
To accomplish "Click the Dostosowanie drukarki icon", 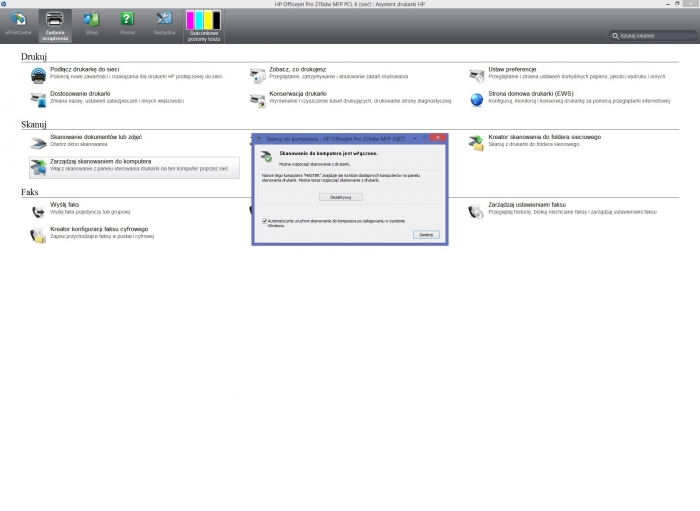I will click(38, 99).
